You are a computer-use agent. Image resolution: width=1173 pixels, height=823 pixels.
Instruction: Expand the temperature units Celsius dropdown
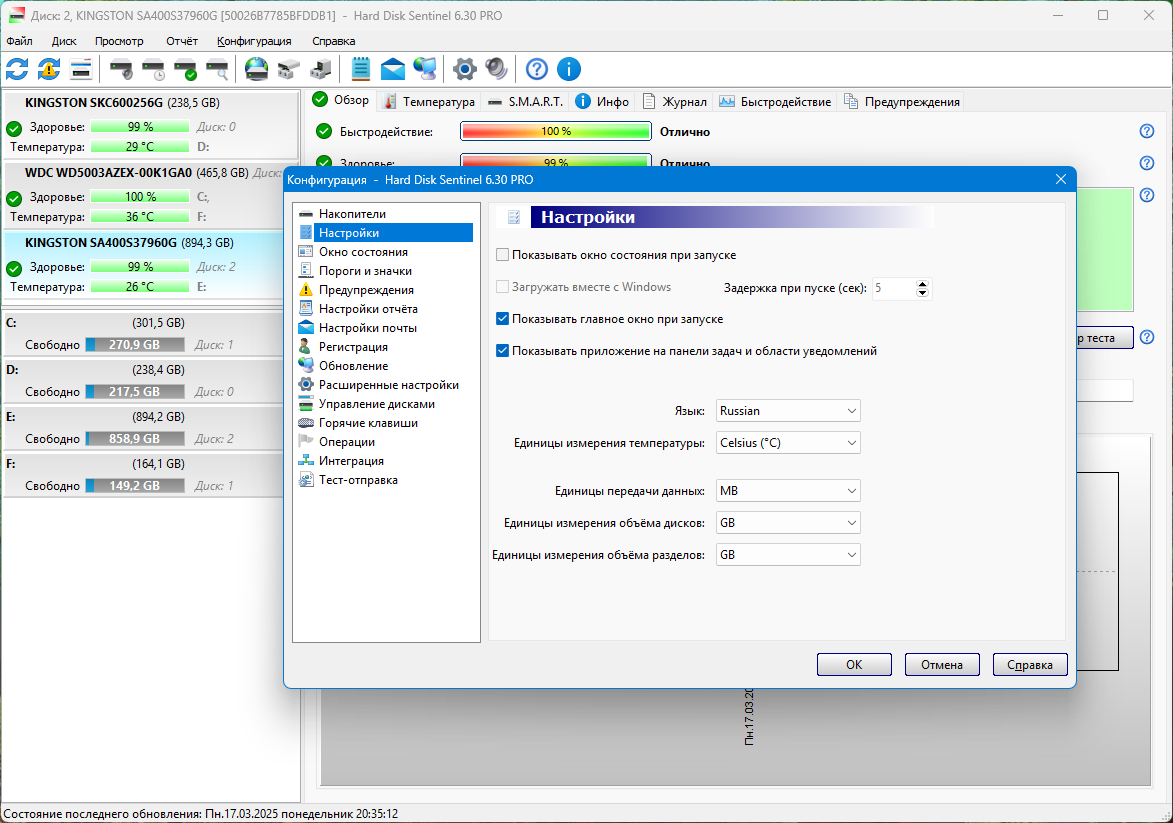(x=788, y=443)
